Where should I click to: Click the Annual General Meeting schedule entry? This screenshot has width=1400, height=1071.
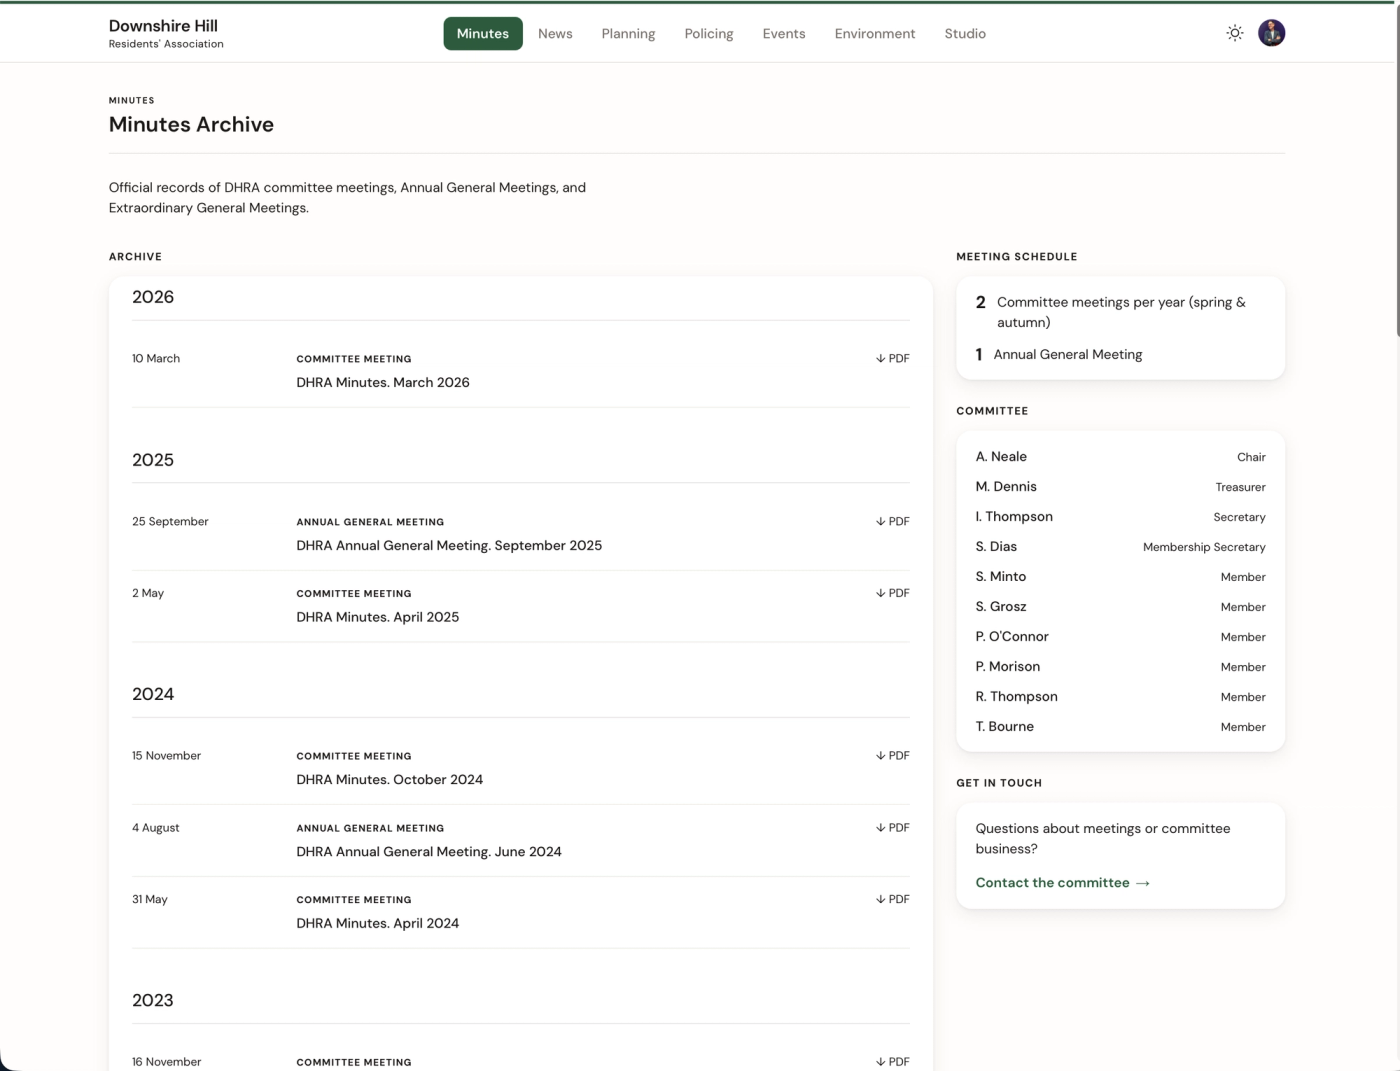[1059, 354]
